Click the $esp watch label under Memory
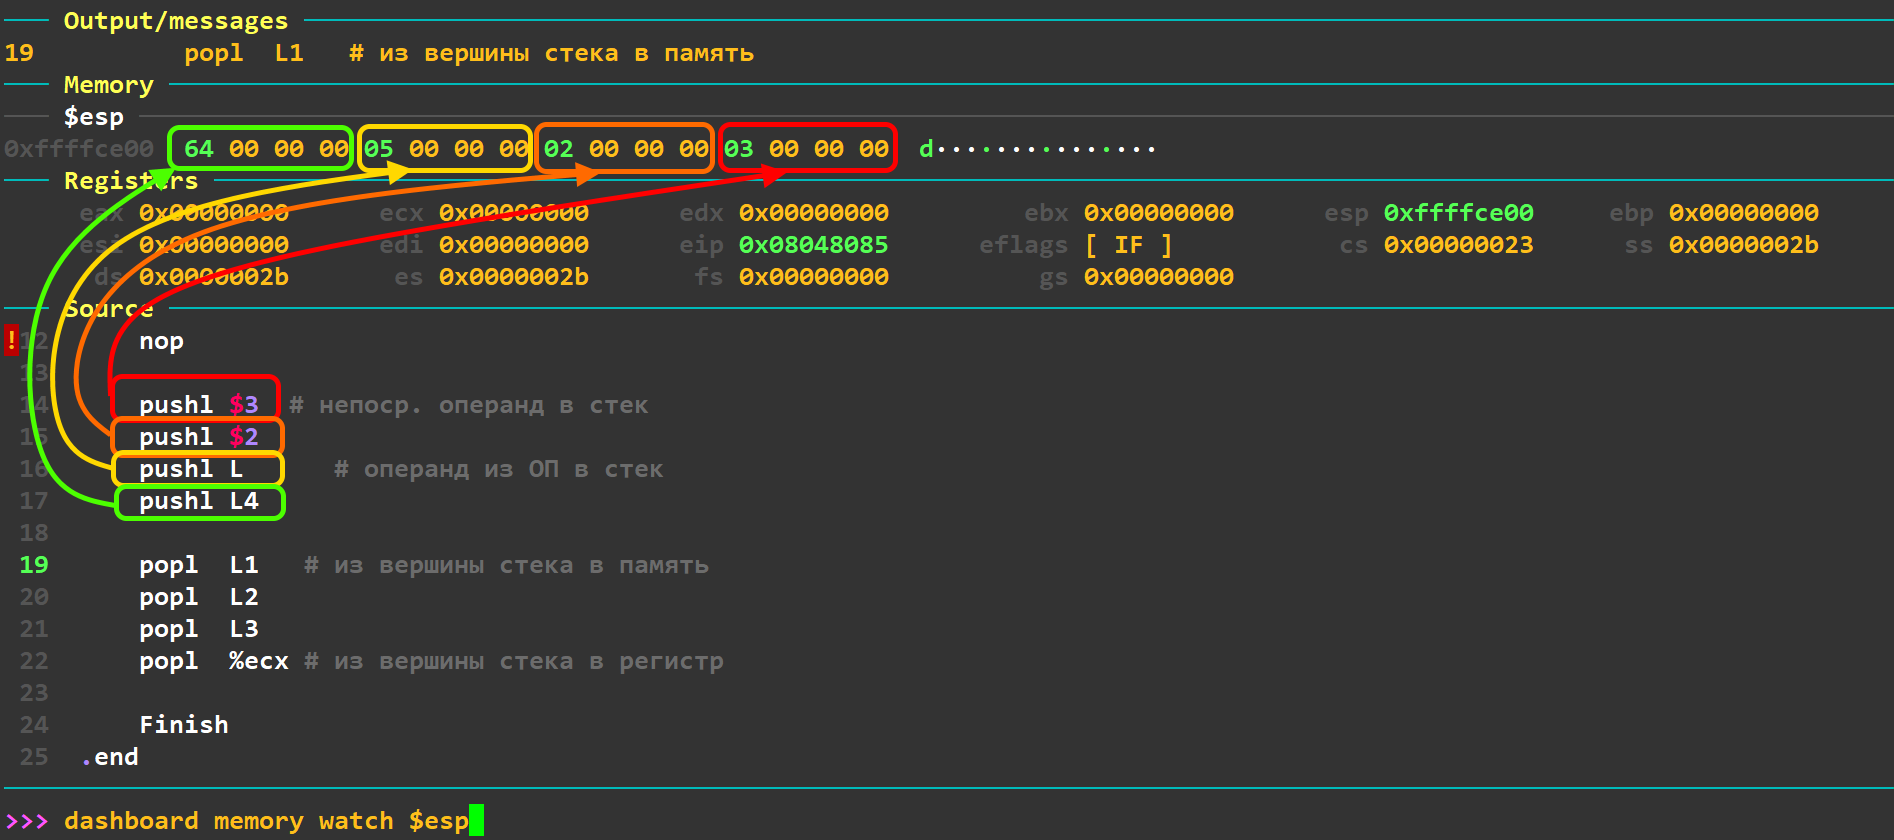1894x840 pixels. pos(93,117)
